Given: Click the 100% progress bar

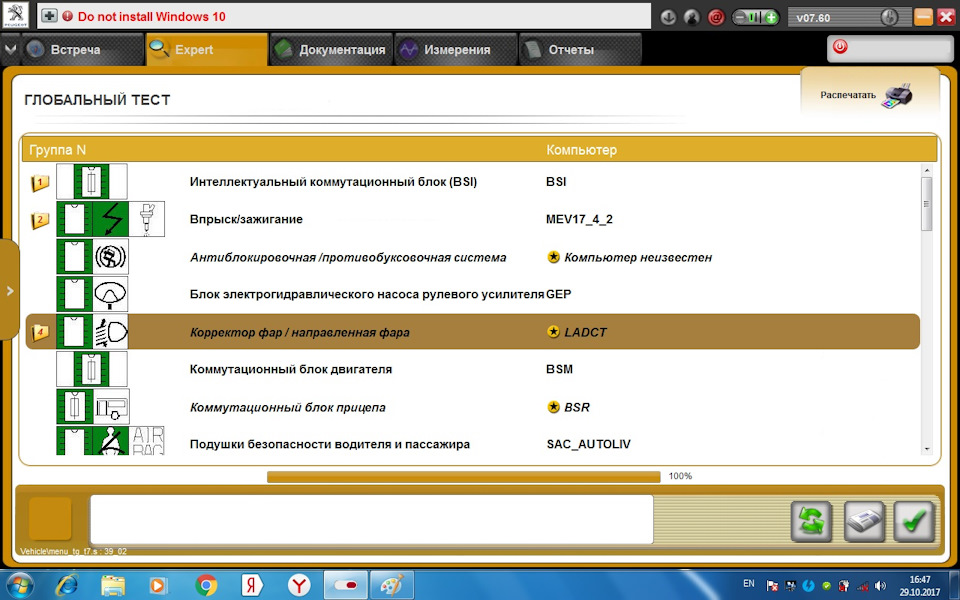Looking at the screenshot, I should click(x=463, y=476).
